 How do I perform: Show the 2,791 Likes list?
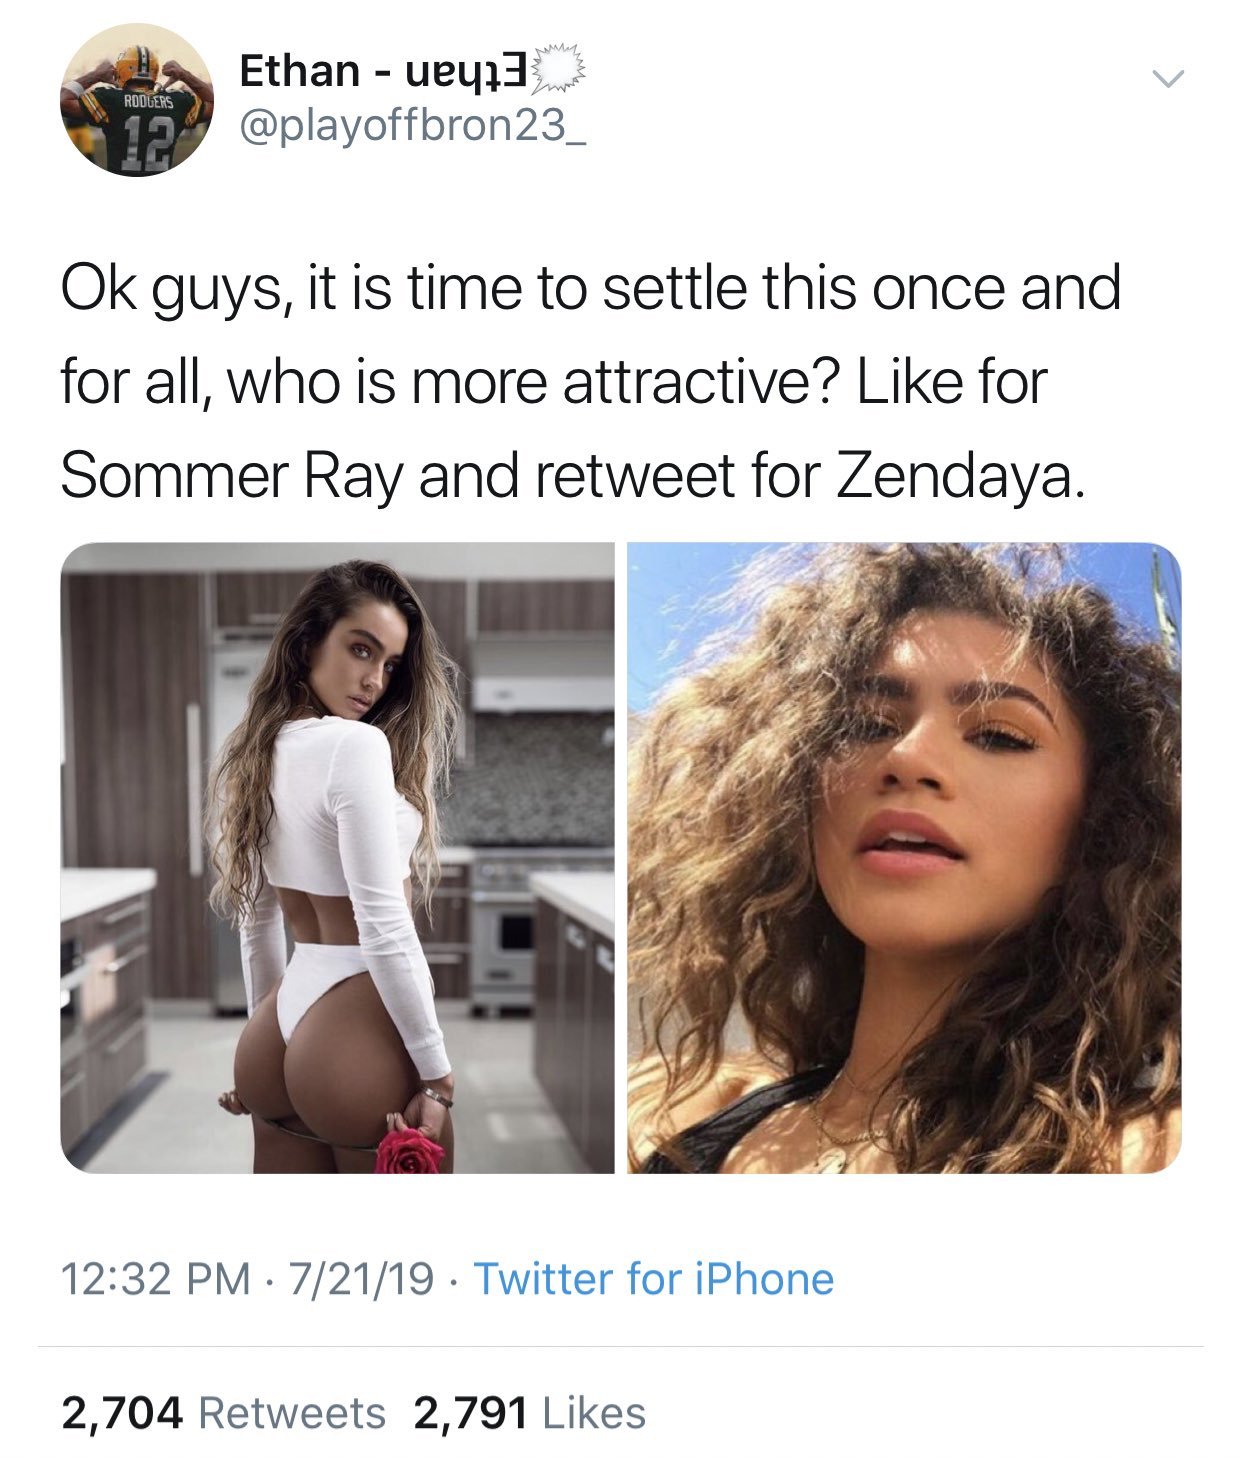[x=529, y=1413]
